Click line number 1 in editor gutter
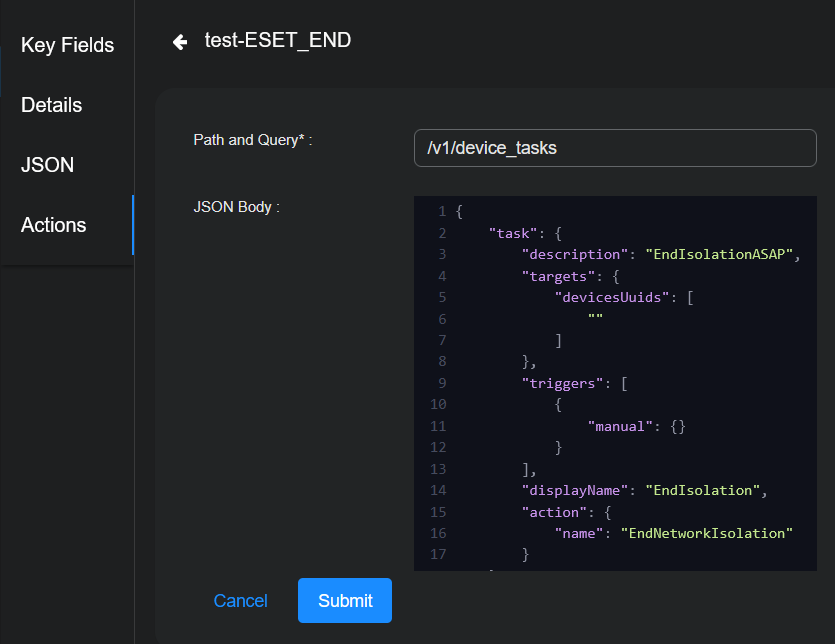The height and width of the screenshot is (644, 835). 441,212
